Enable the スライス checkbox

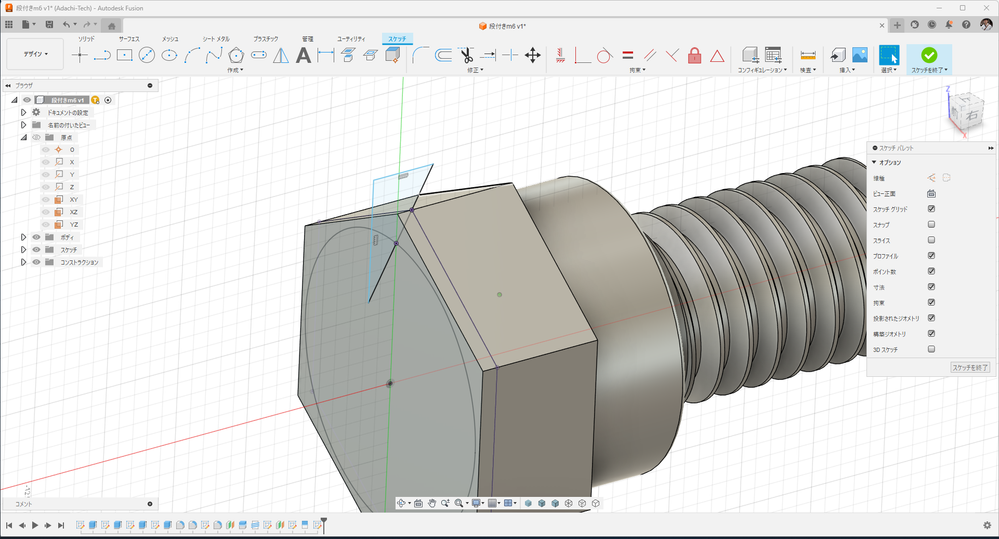(931, 240)
